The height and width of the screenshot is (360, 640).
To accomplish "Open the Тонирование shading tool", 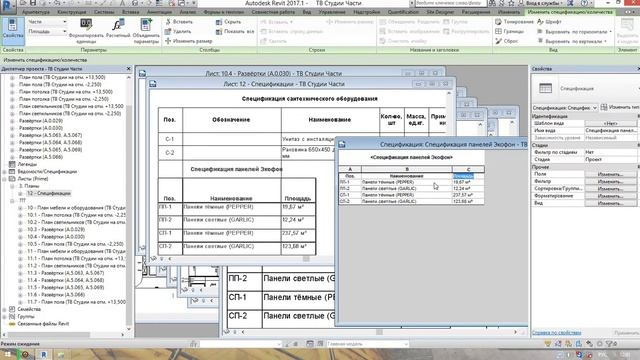I will point(514,22).
